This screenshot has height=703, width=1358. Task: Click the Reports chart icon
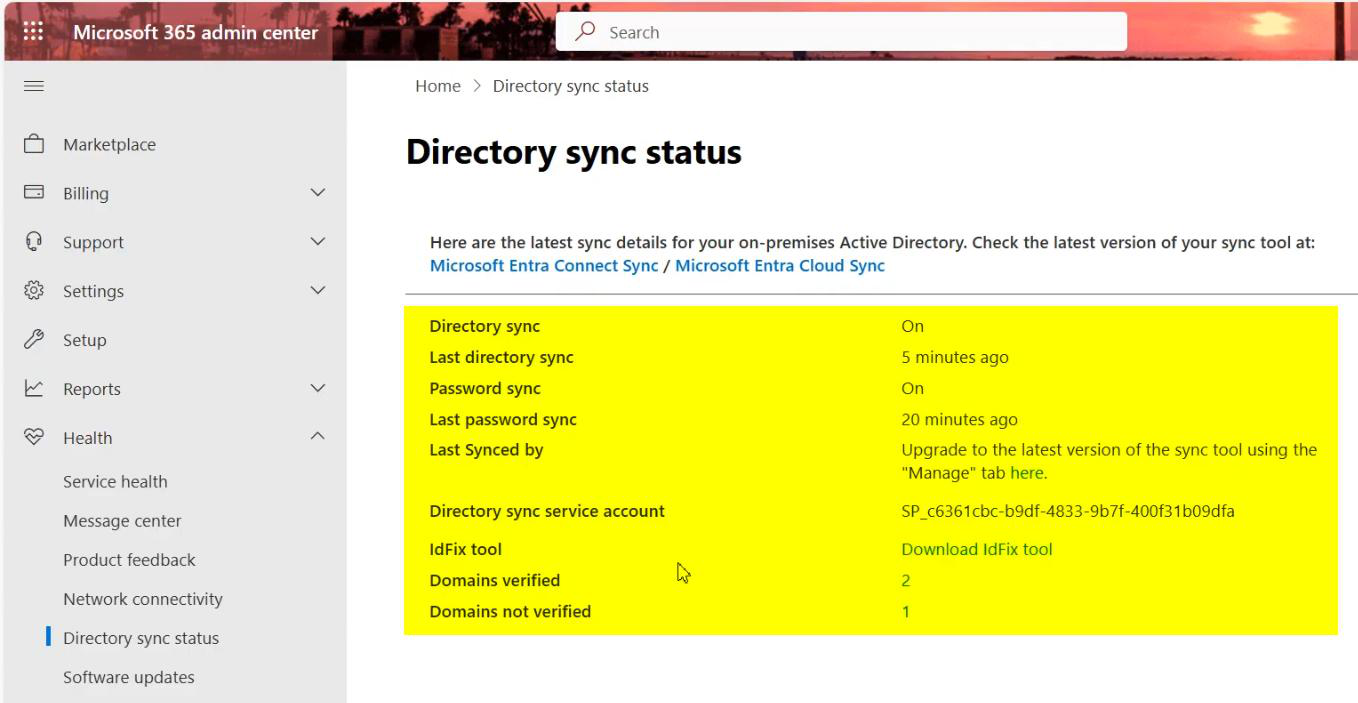(34, 388)
